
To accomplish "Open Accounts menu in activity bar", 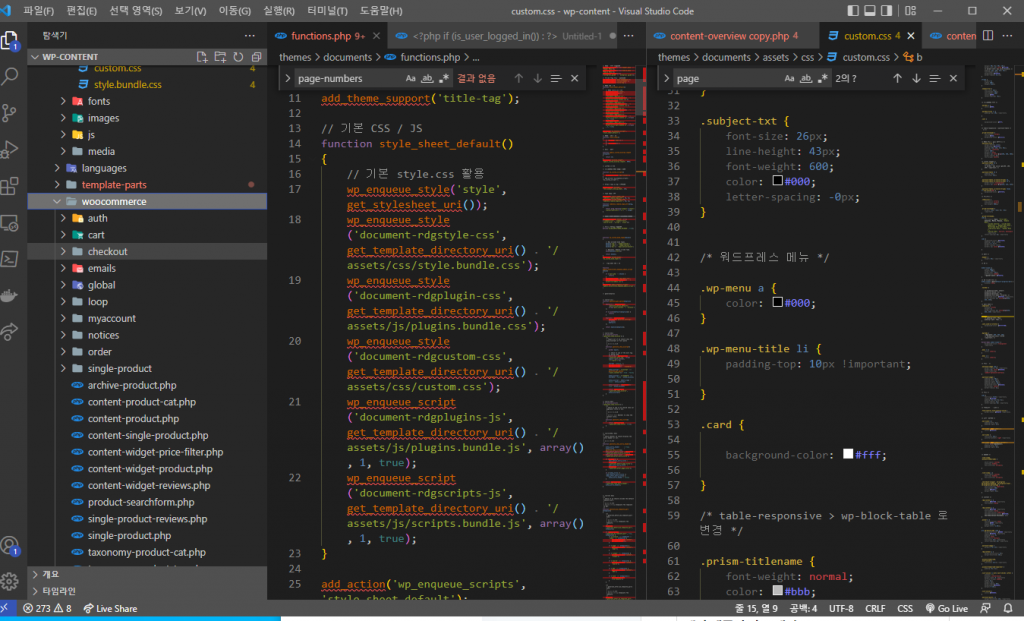I will pos(10,545).
